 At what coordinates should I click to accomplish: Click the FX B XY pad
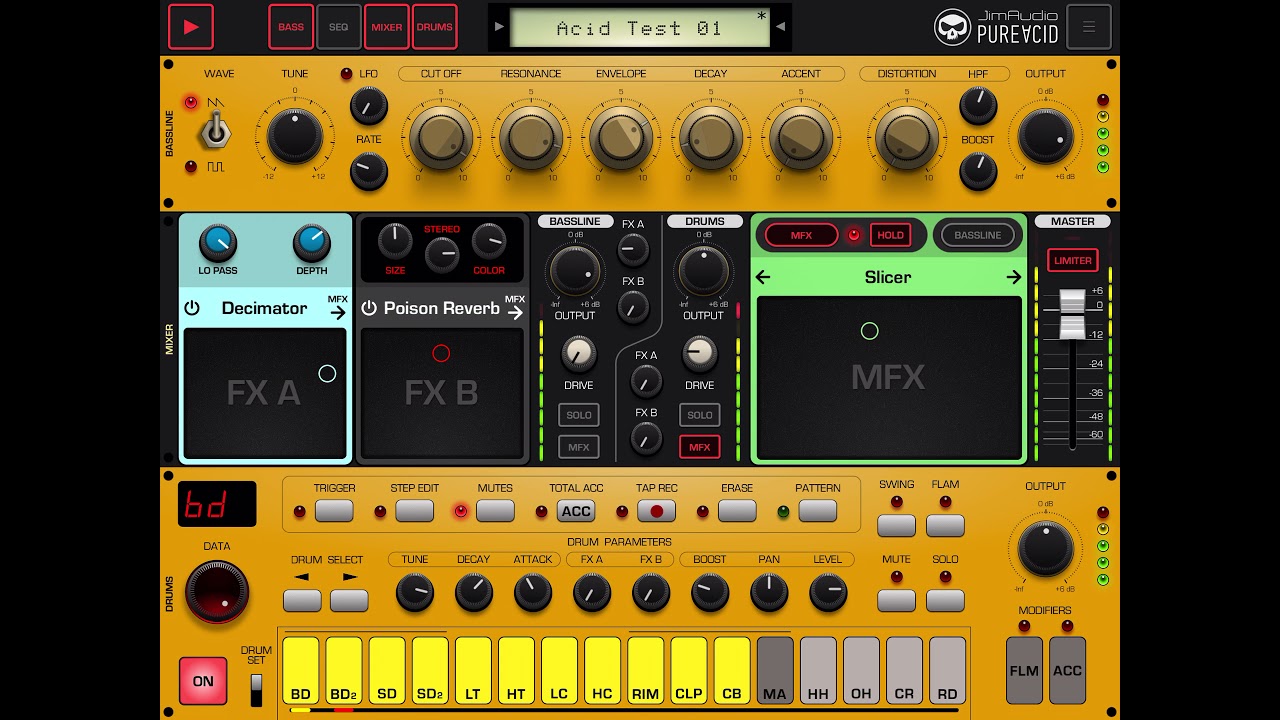pos(441,393)
